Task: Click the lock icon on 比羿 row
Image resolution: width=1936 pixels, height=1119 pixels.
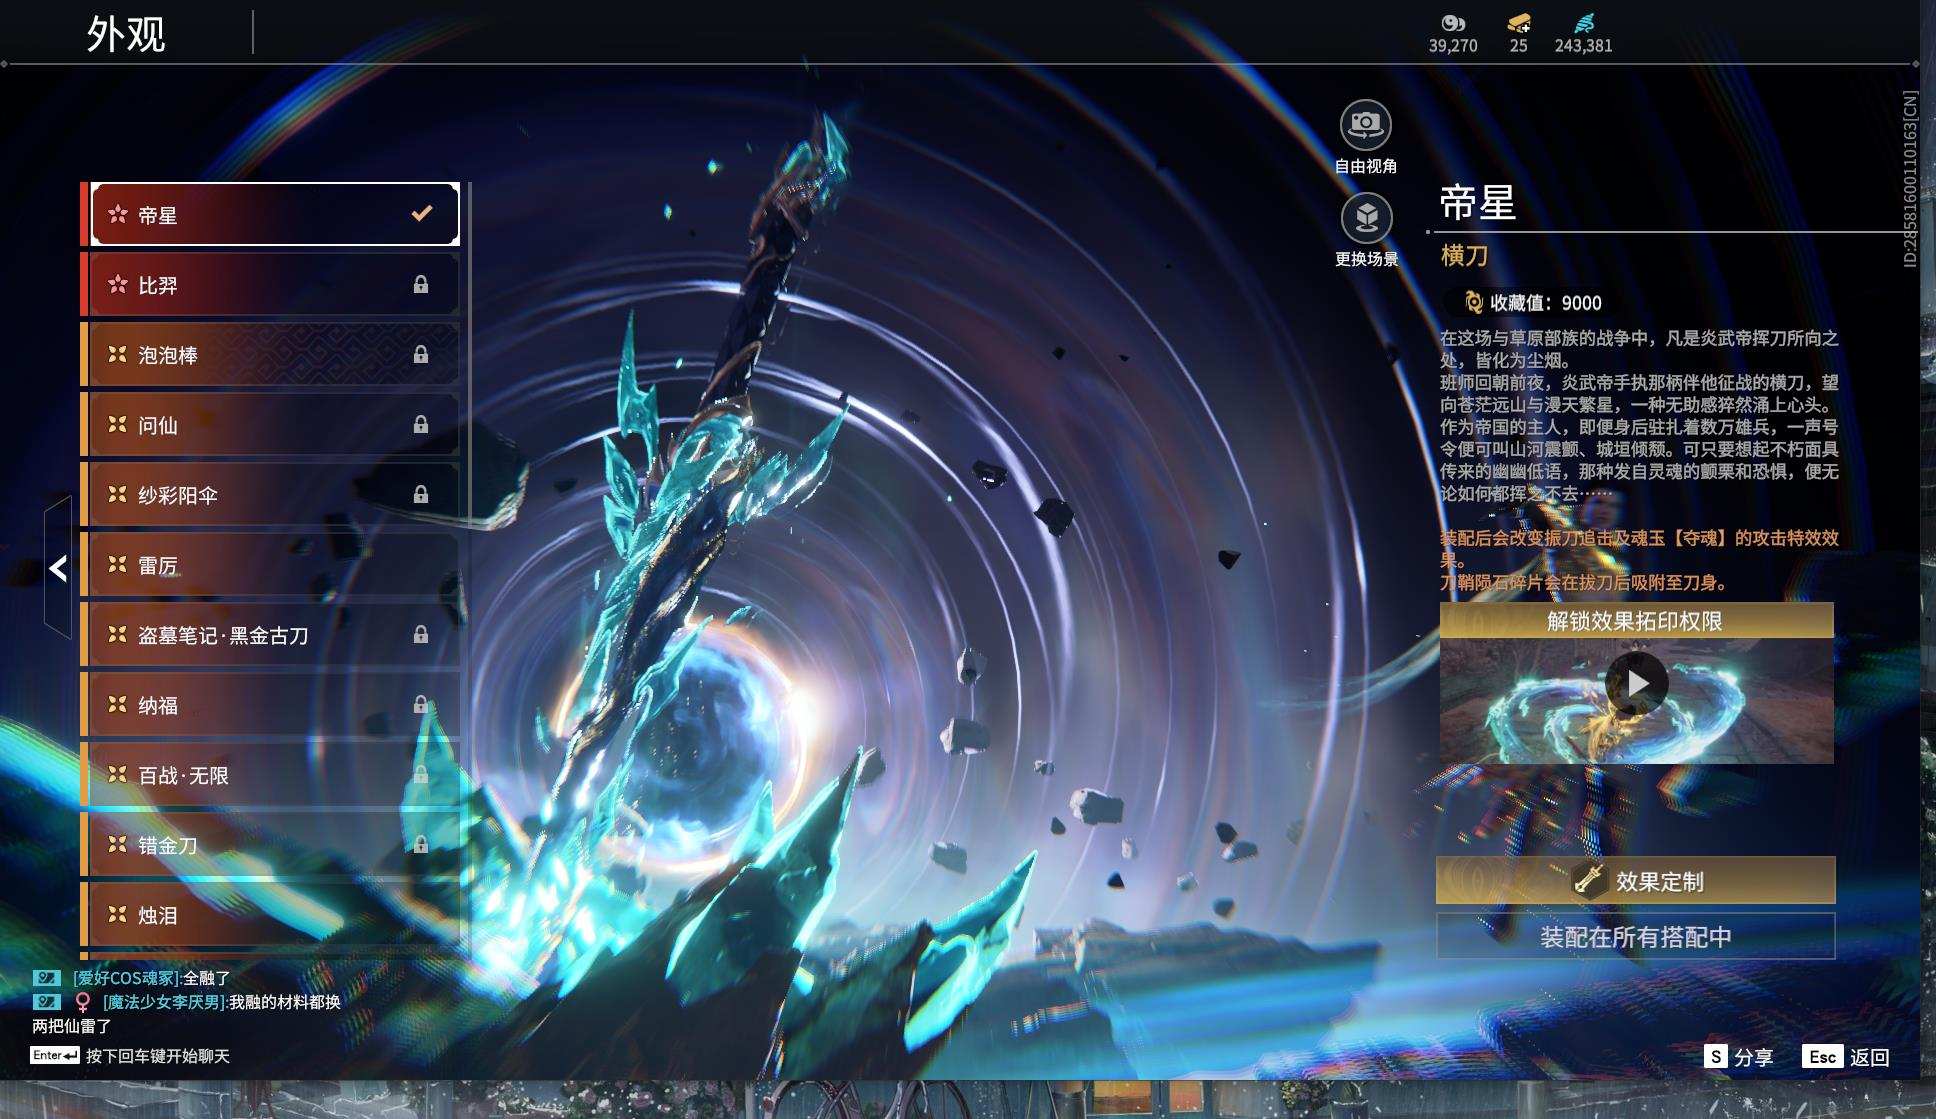Action: (x=421, y=285)
